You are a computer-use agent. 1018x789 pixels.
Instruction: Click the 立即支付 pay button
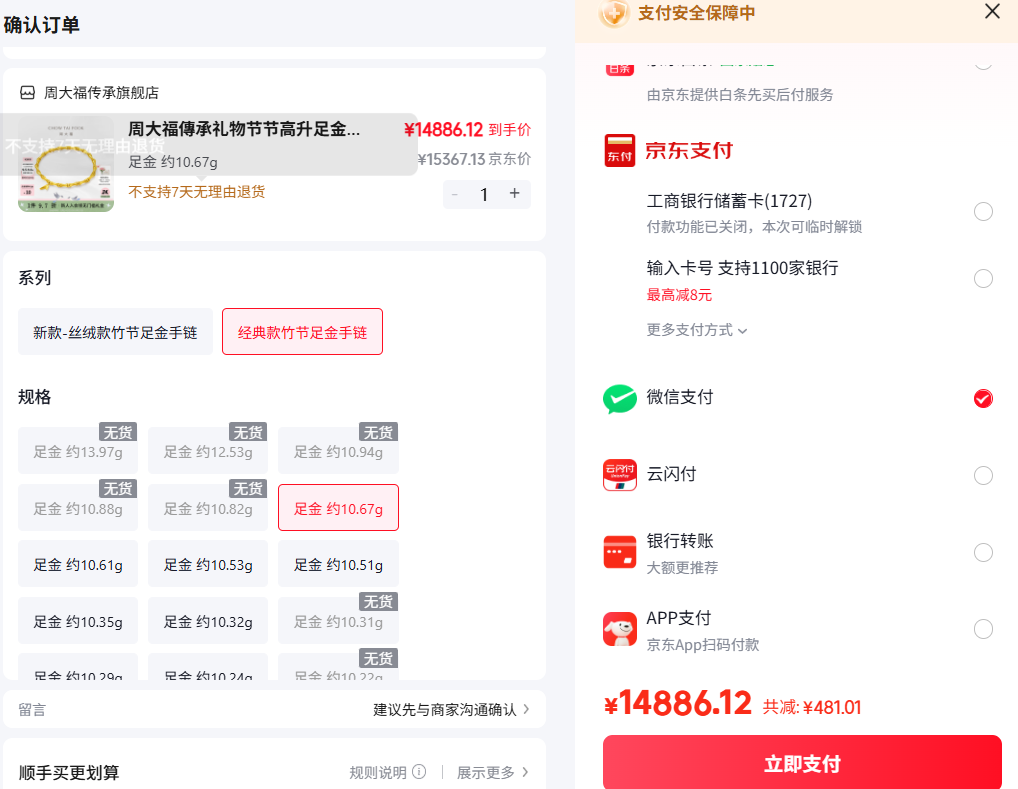(x=802, y=762)
